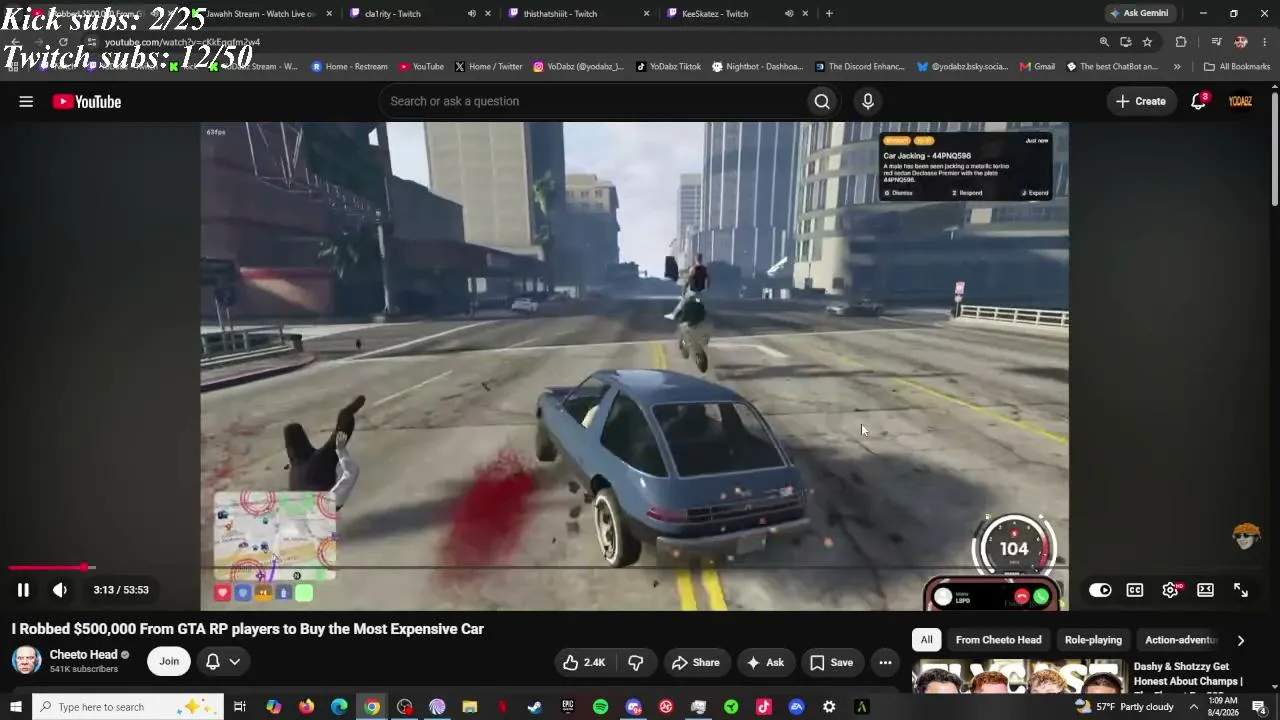Open Windows Settings gear on taskbar
The width and height of the screenshot is (1280, 720).
pyautogui.click(x=829, y=707)
